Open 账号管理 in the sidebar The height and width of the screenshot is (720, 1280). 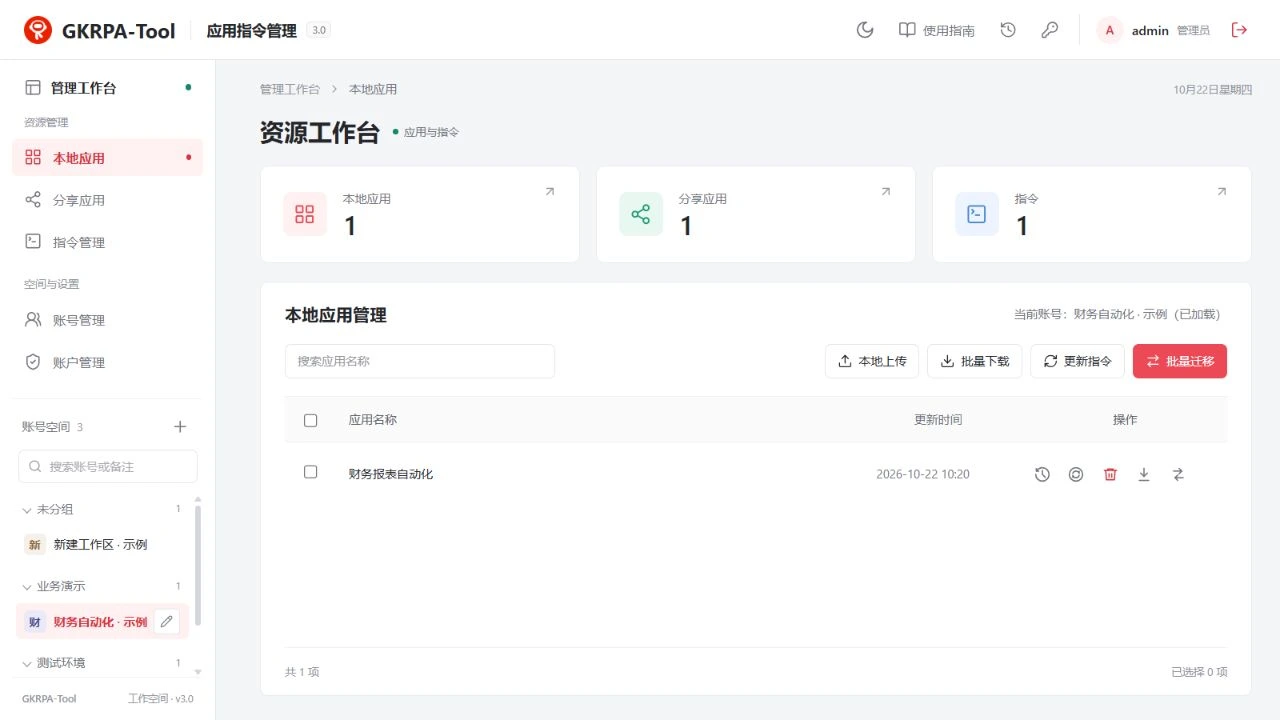(x=107, y=320)
